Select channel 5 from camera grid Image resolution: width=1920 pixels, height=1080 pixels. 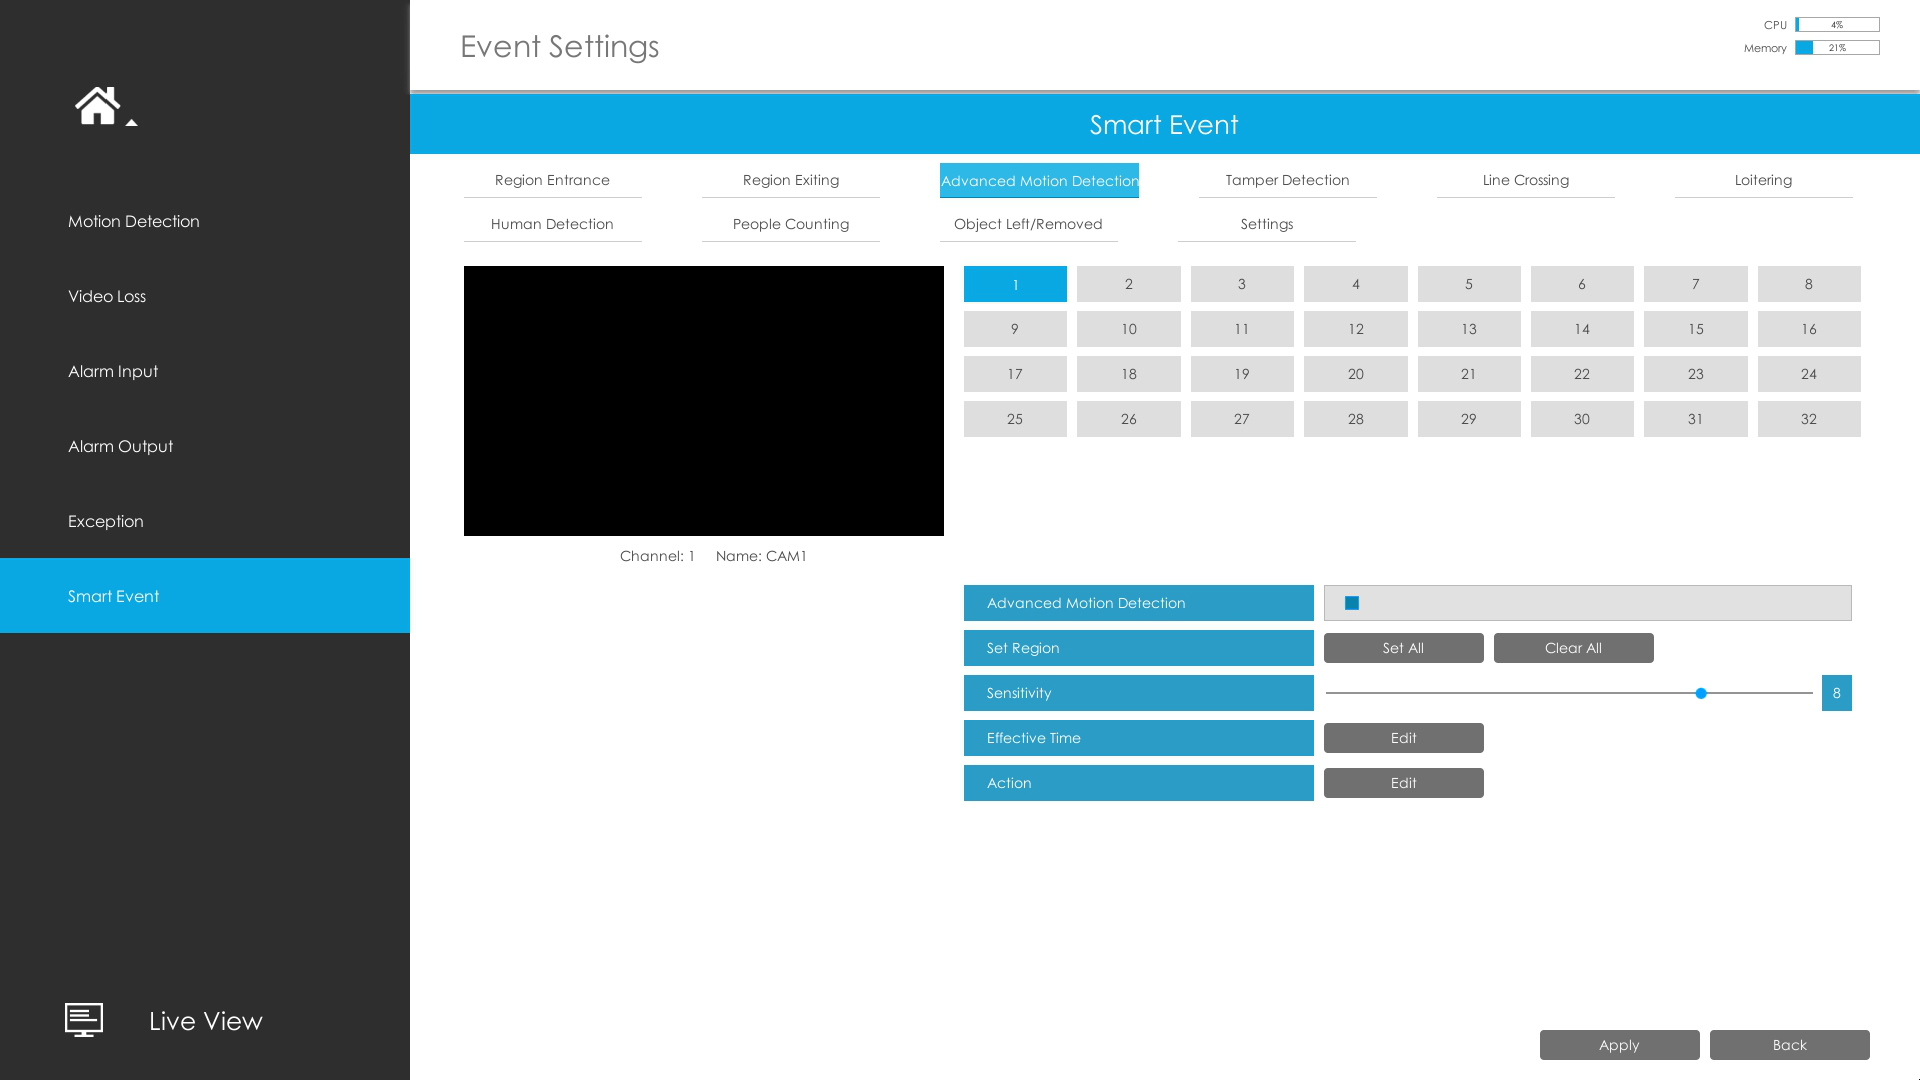coord(1469,282)
